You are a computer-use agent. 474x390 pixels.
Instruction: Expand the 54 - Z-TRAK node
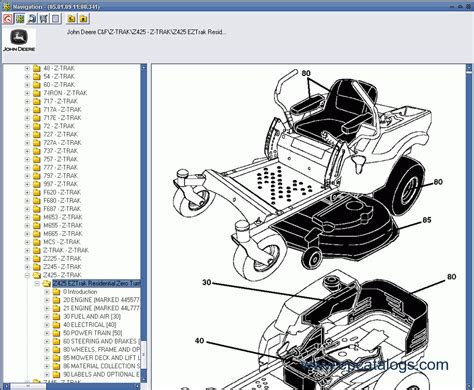tap(27, 77)
